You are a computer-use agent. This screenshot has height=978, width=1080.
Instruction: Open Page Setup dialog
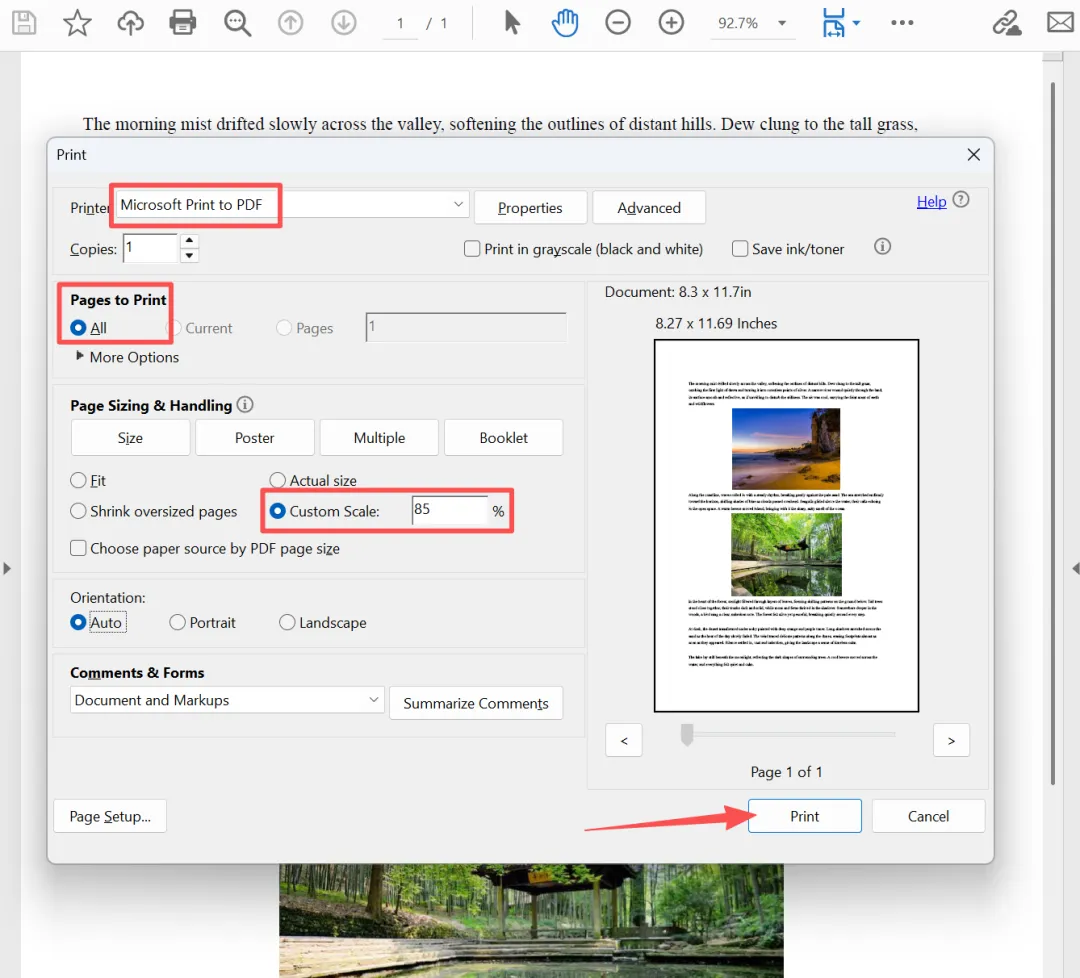click(x=110, y=816)
